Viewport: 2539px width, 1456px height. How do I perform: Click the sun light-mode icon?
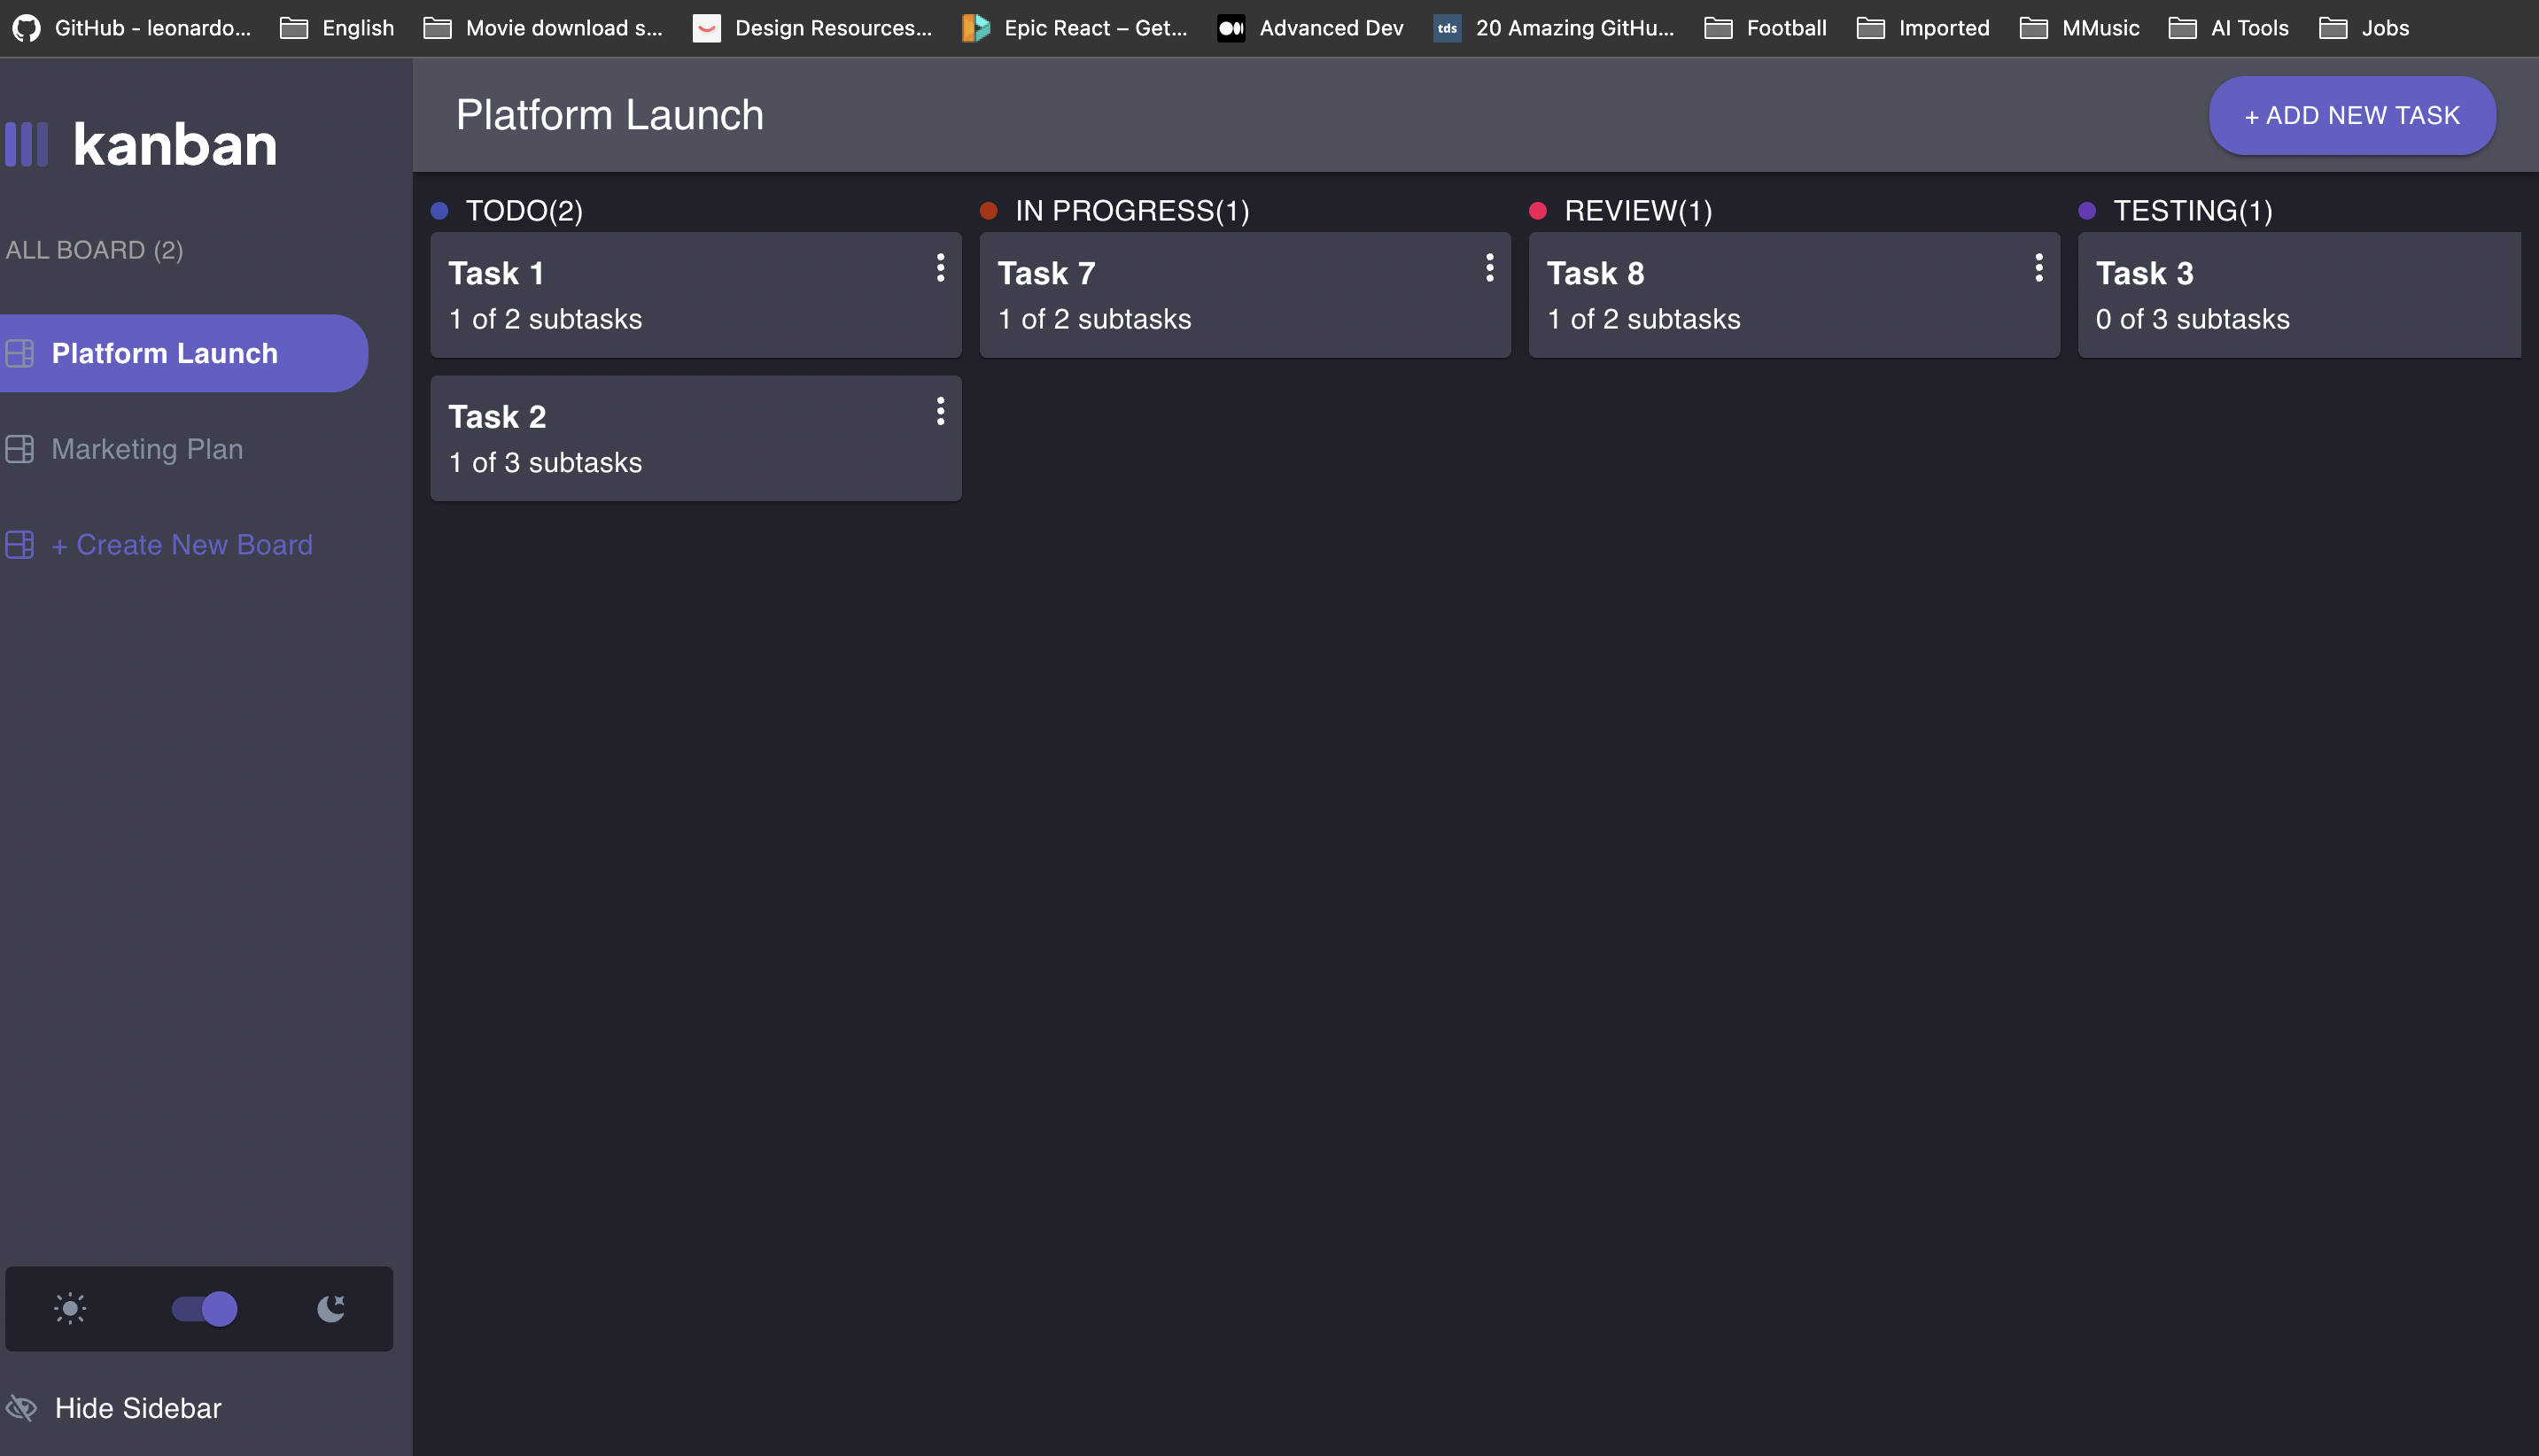coord(70,1308)
